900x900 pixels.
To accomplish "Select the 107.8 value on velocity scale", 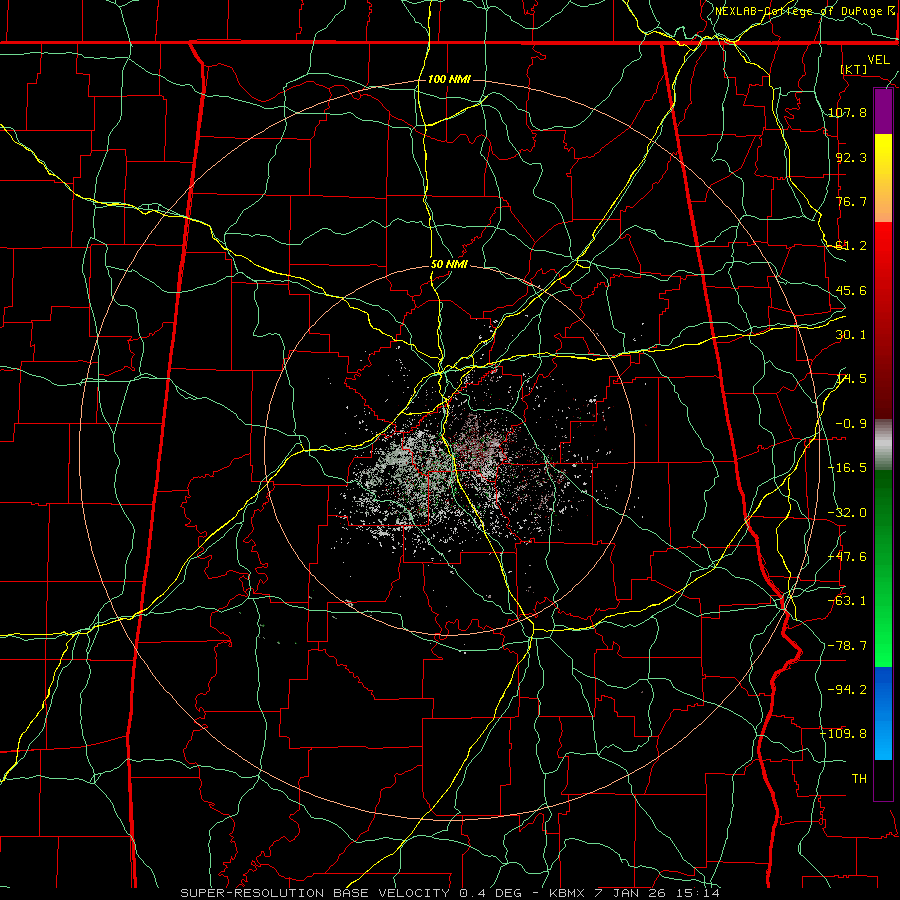I will 847,112.
